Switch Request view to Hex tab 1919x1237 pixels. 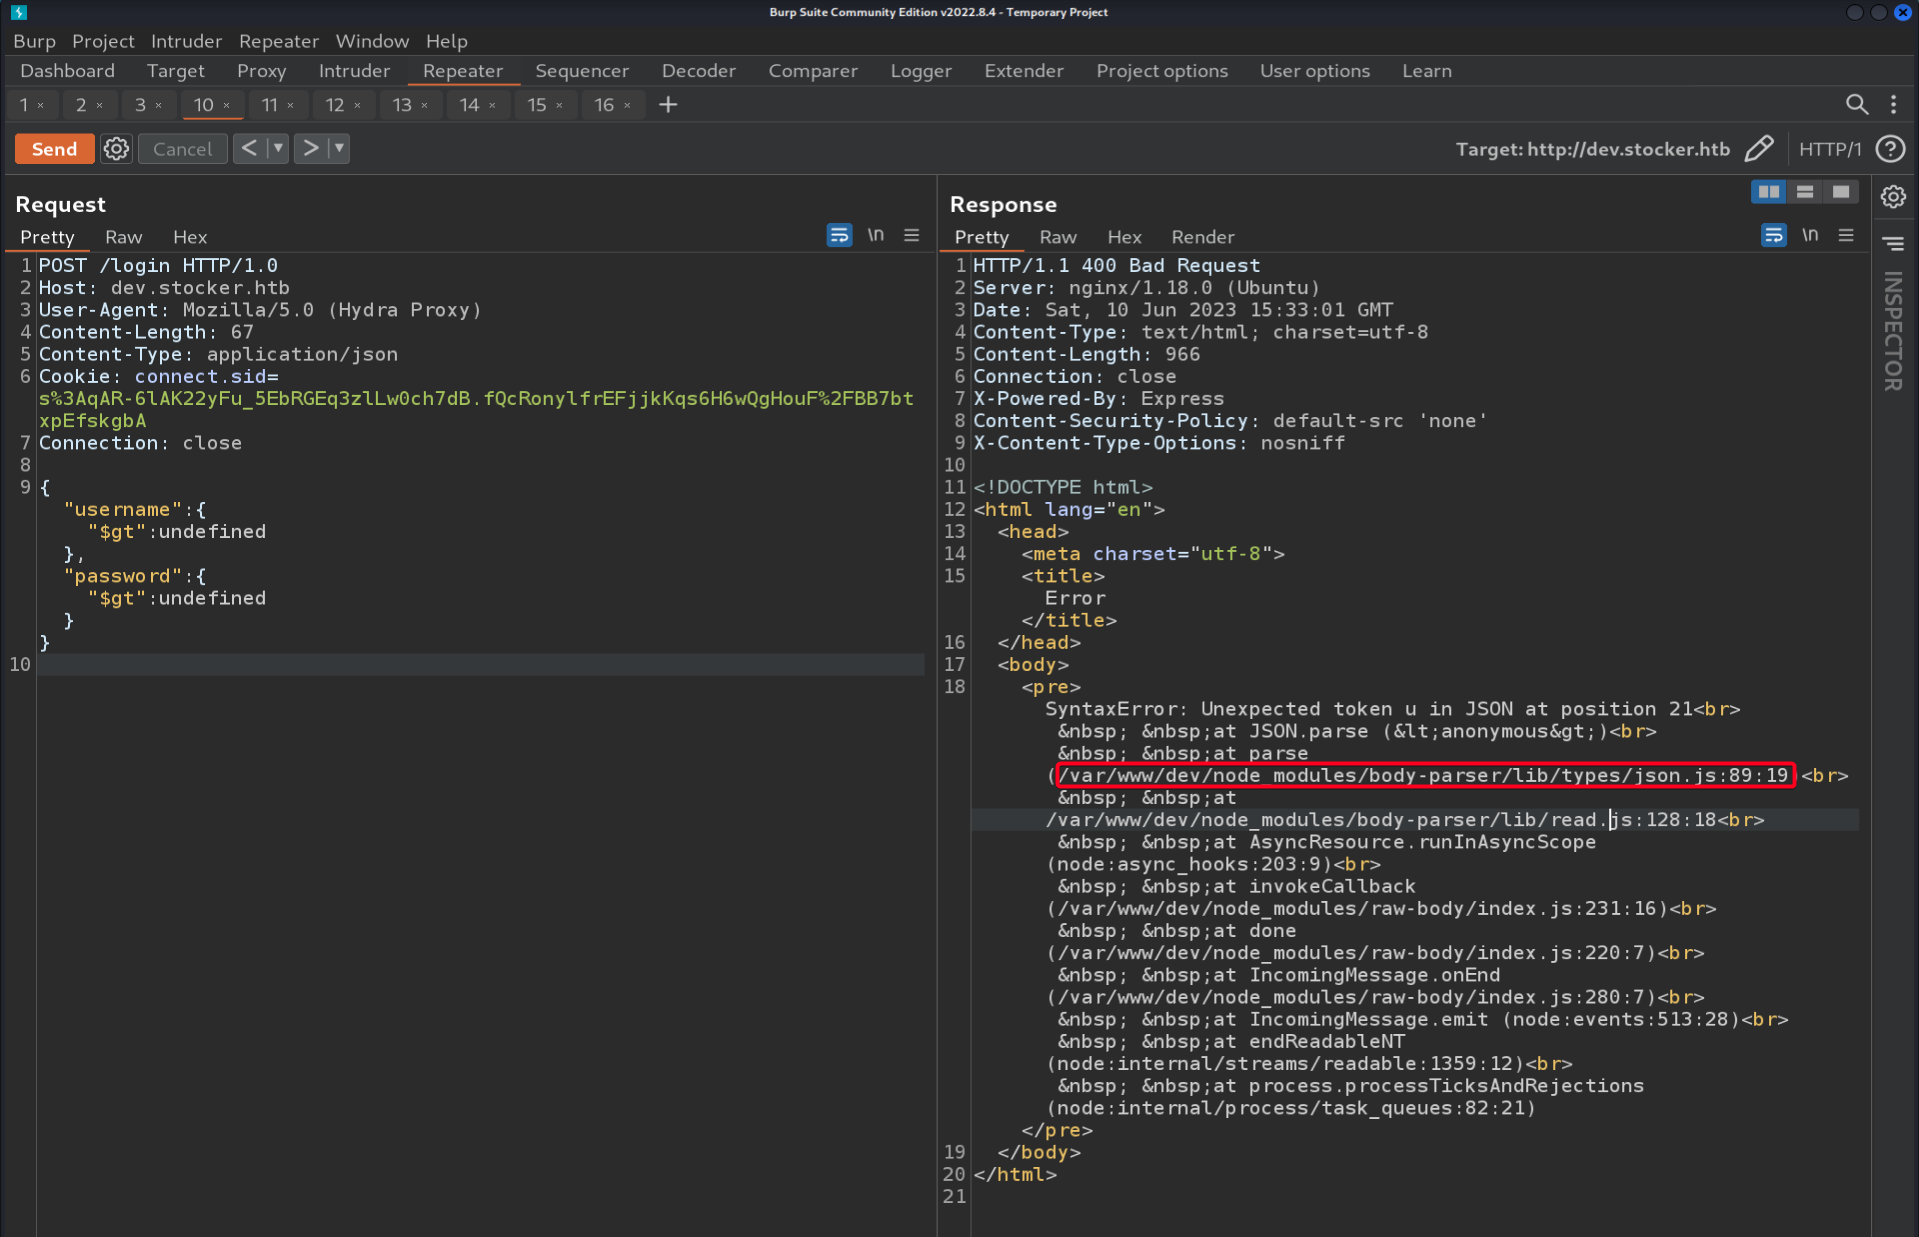click(x=190, y=237)
